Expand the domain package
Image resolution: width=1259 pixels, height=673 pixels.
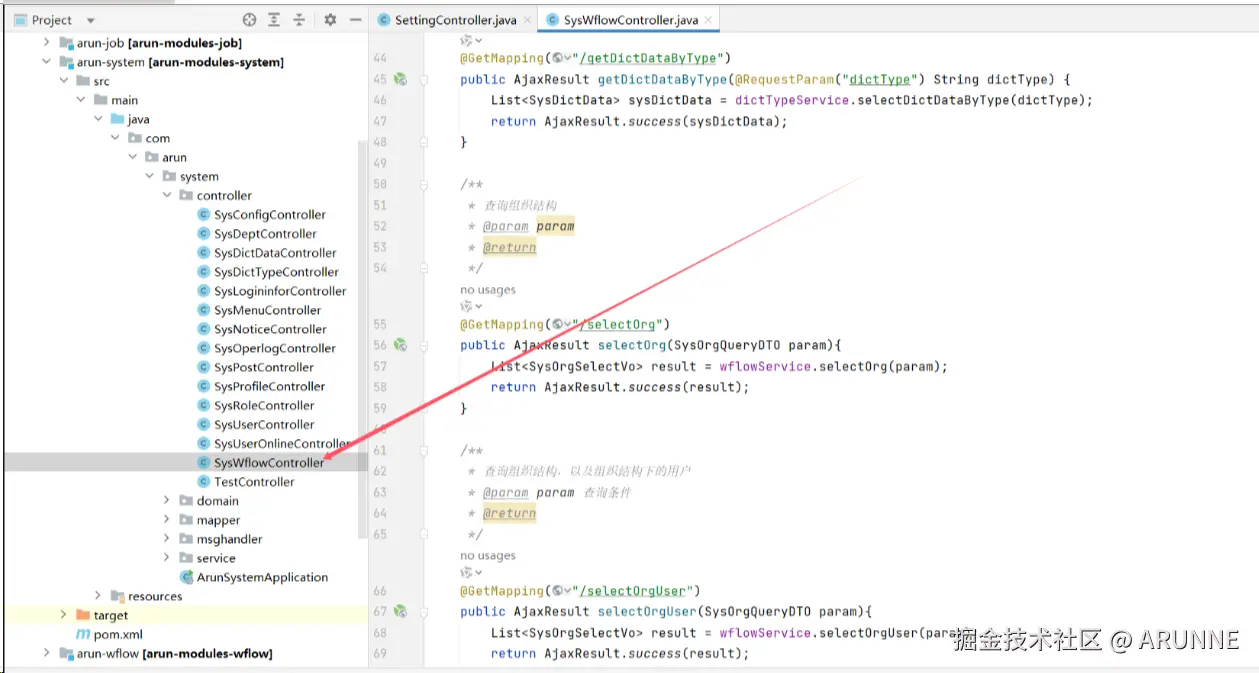pyautogui.click(x=167, y=501)
